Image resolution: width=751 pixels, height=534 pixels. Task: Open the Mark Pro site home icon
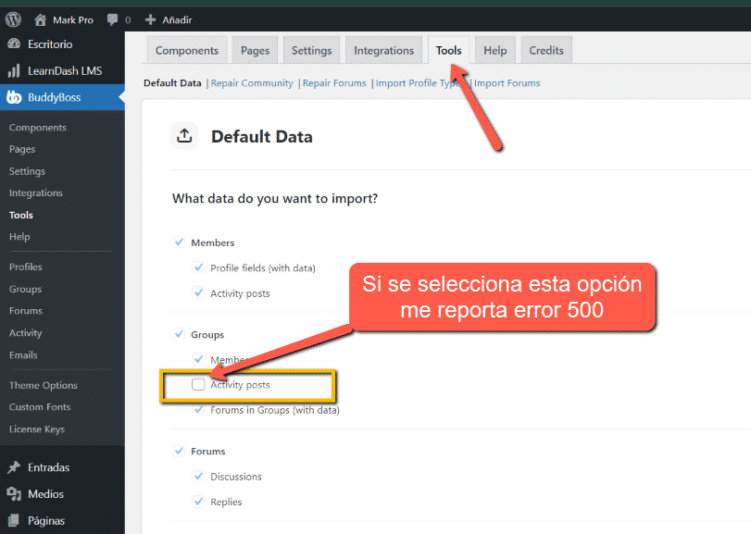click(x=40, y=19)
